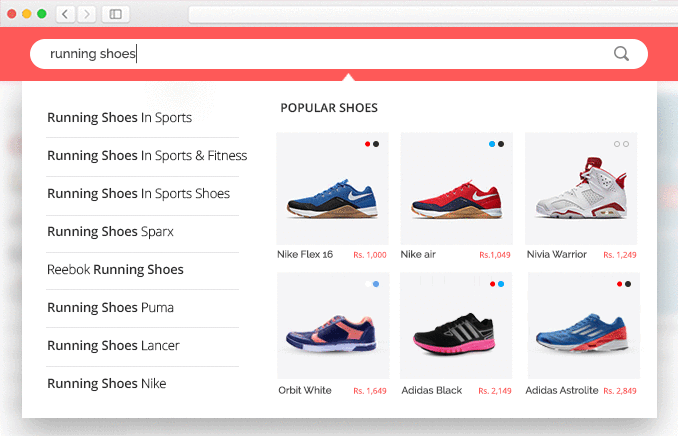Pick blue color on Adidas Black card
The image size is (678, 436).
coord(501,284)
